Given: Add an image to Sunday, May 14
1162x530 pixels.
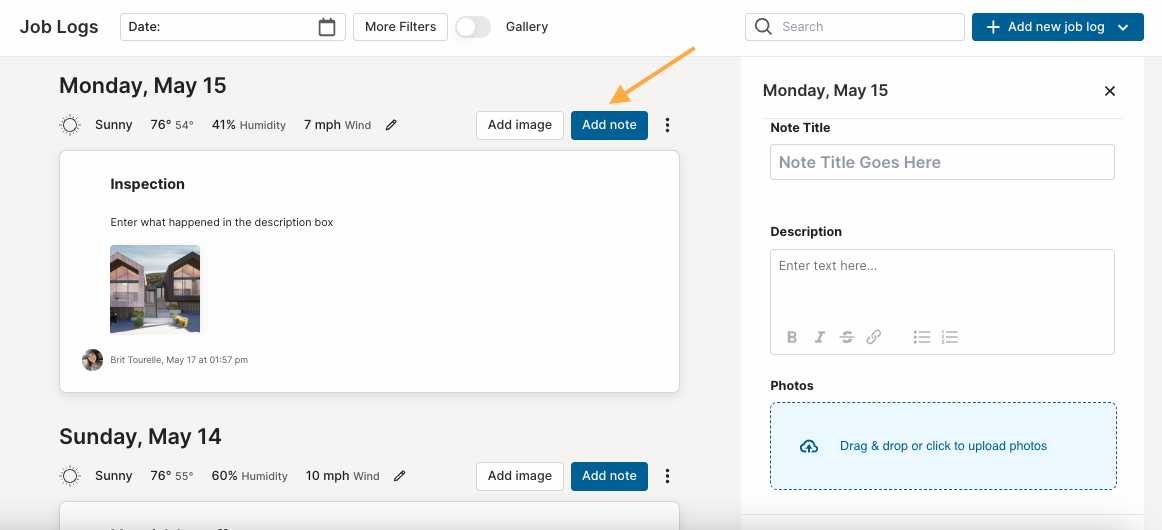Looking at the screenshot, I should 519,476.
